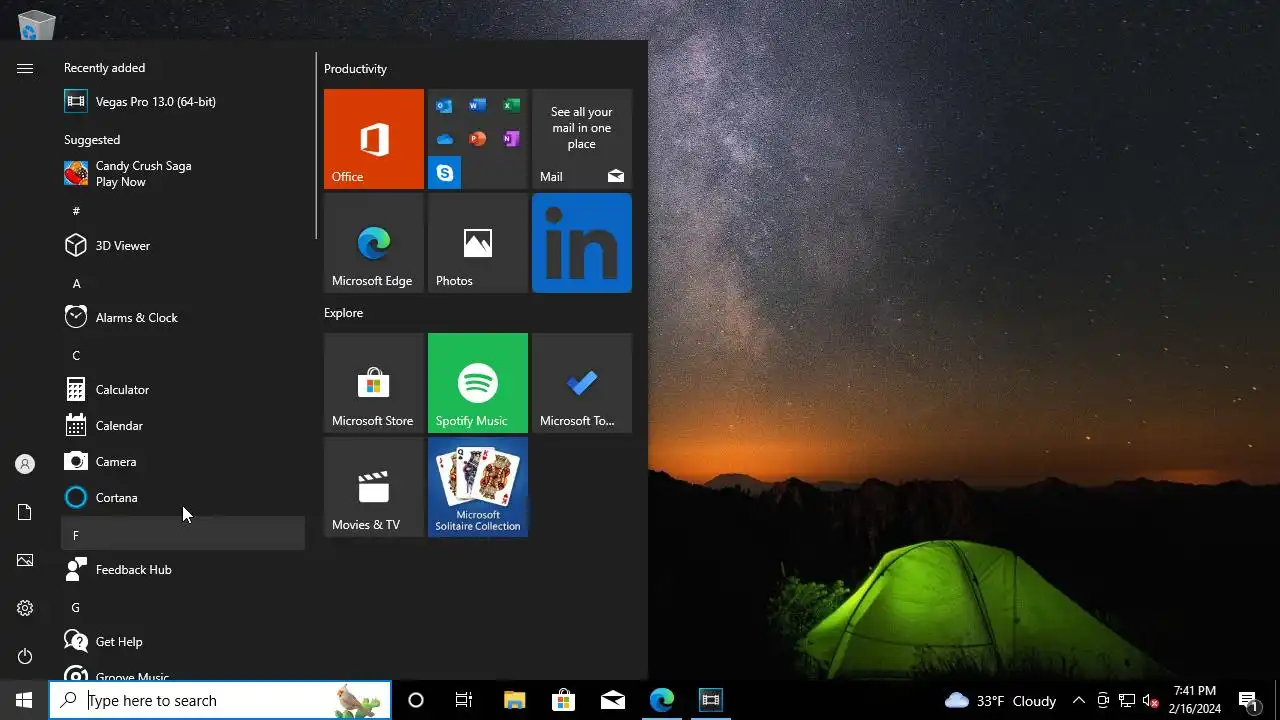
Task: Open Candy Crush Saga suggestion
Action: [x=183, y=174]
